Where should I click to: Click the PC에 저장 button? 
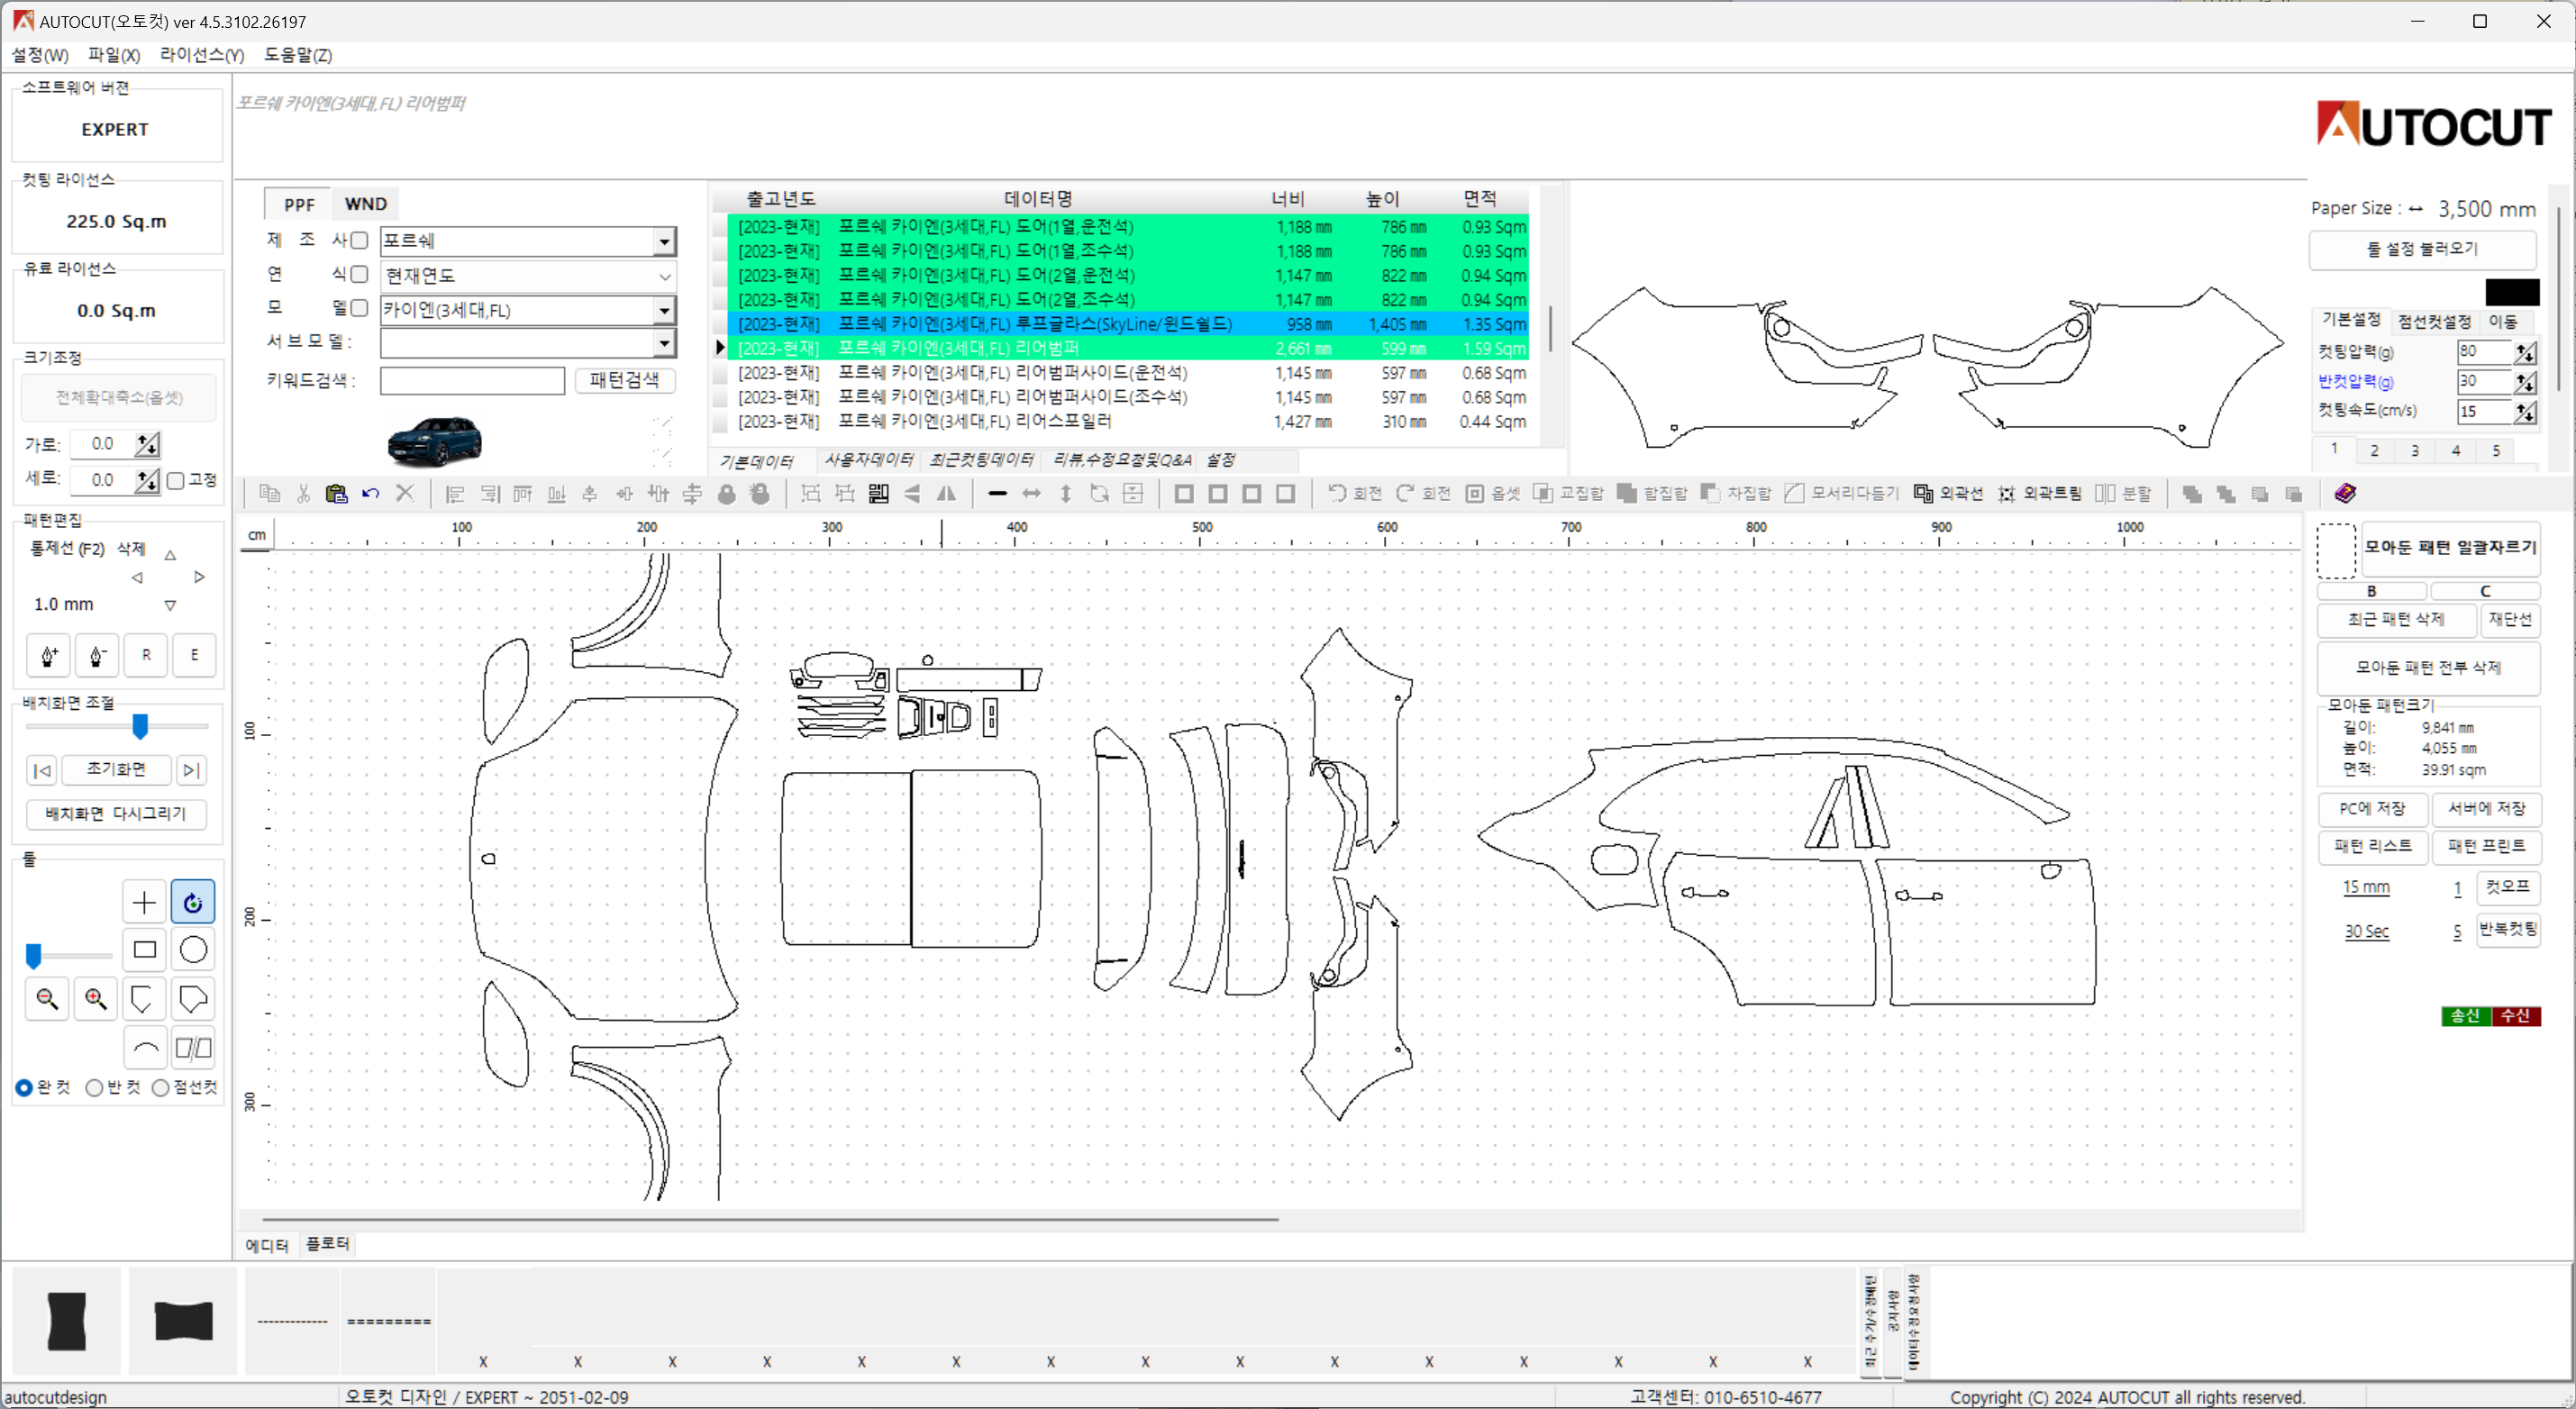(2372, 809)
